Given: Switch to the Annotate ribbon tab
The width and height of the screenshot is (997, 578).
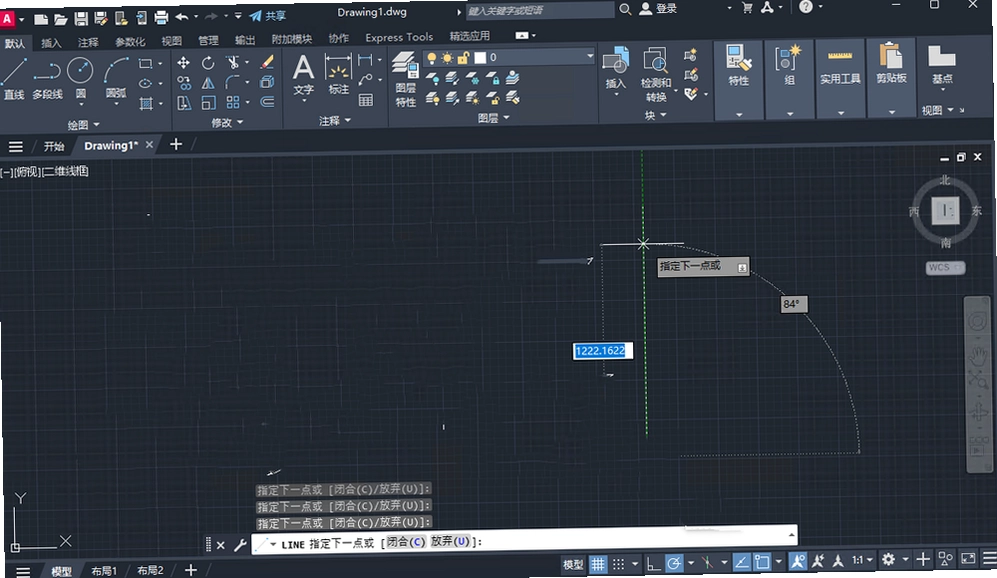Looking at the screenshot, I should (88, 42).
